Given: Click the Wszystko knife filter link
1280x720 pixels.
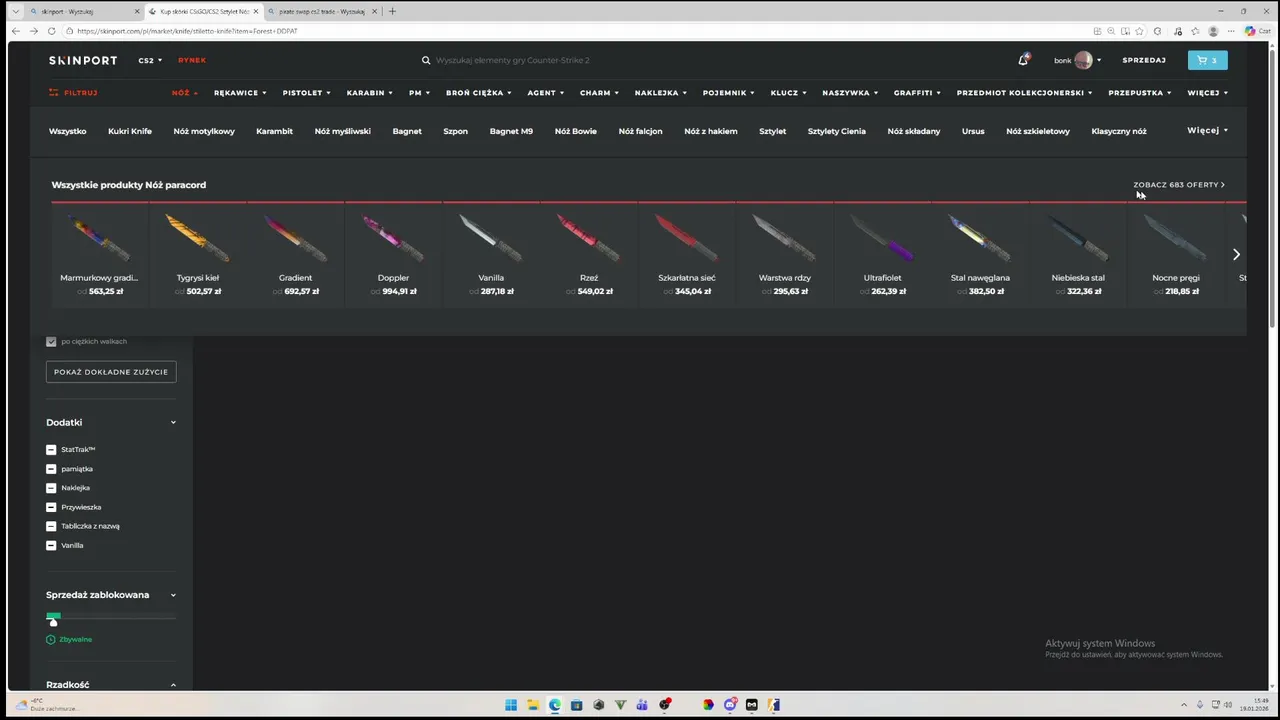Looking at the screenshot, I should [68, 131].
